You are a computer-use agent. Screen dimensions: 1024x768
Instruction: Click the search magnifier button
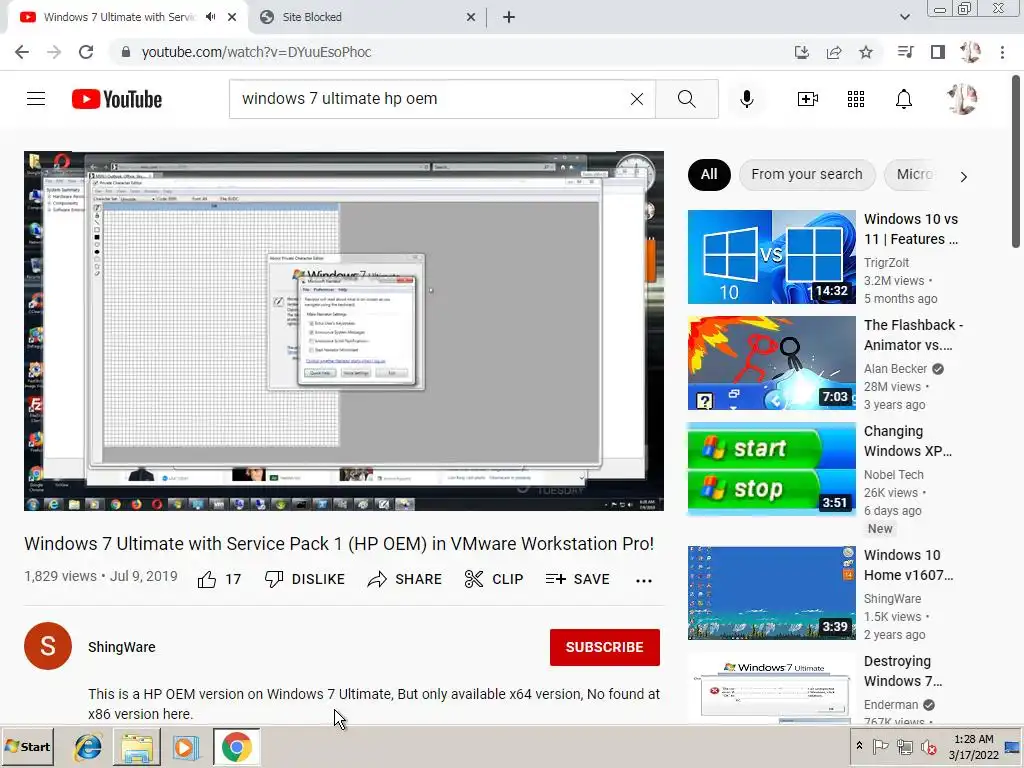coord(686,99)
